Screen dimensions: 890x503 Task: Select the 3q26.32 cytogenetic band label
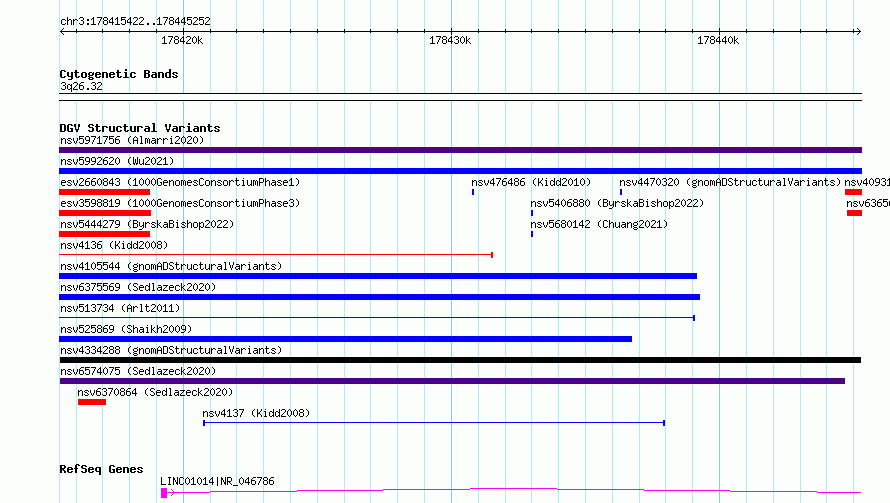81,86
